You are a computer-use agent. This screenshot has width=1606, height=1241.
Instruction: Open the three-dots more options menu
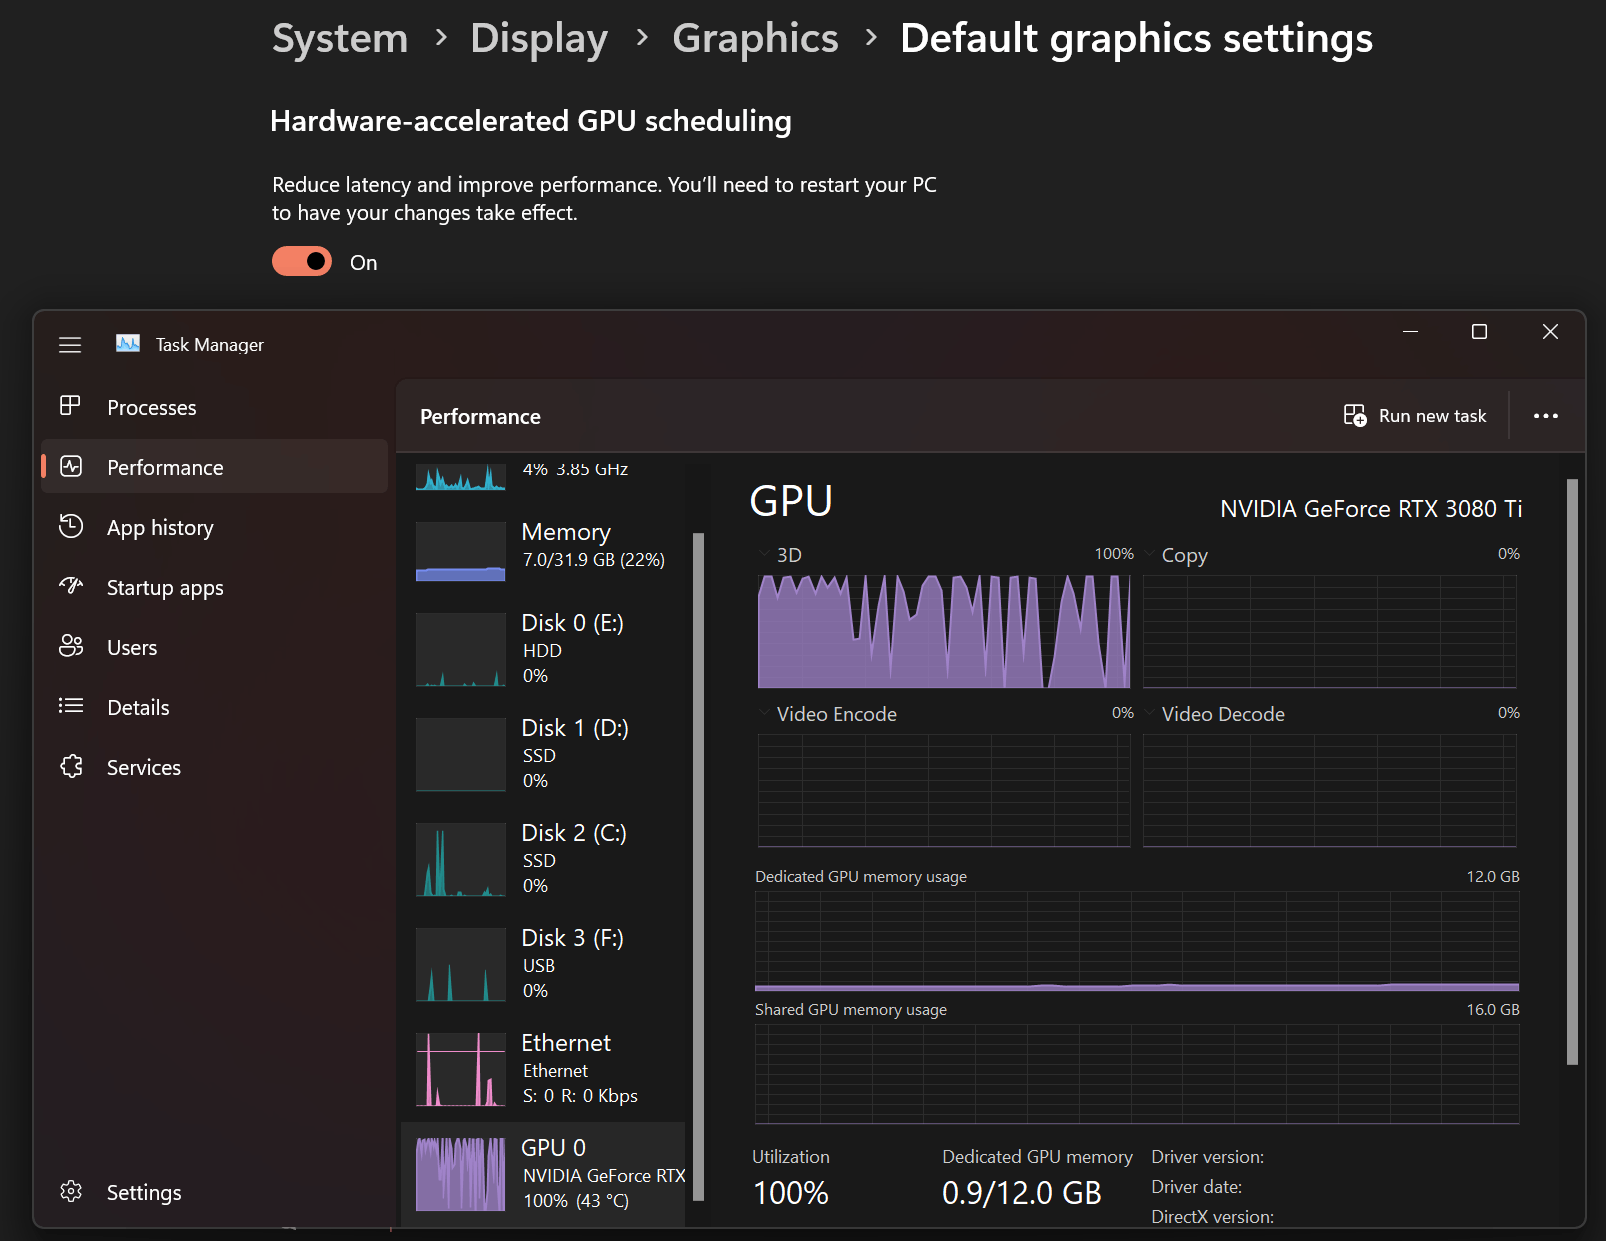[x=1546, y=416]
